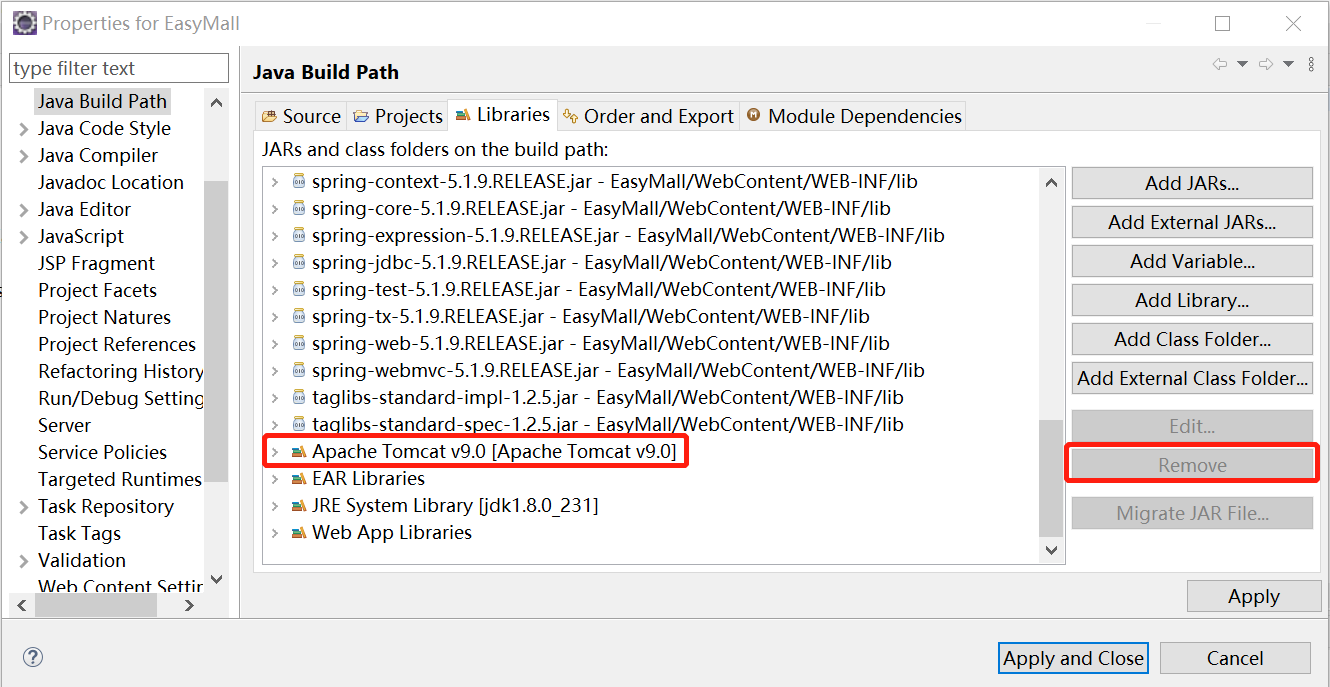Screen dimensions: 1330x687
Task: Expand the Java Code Style sidebar section
Action: coord(22,128)
